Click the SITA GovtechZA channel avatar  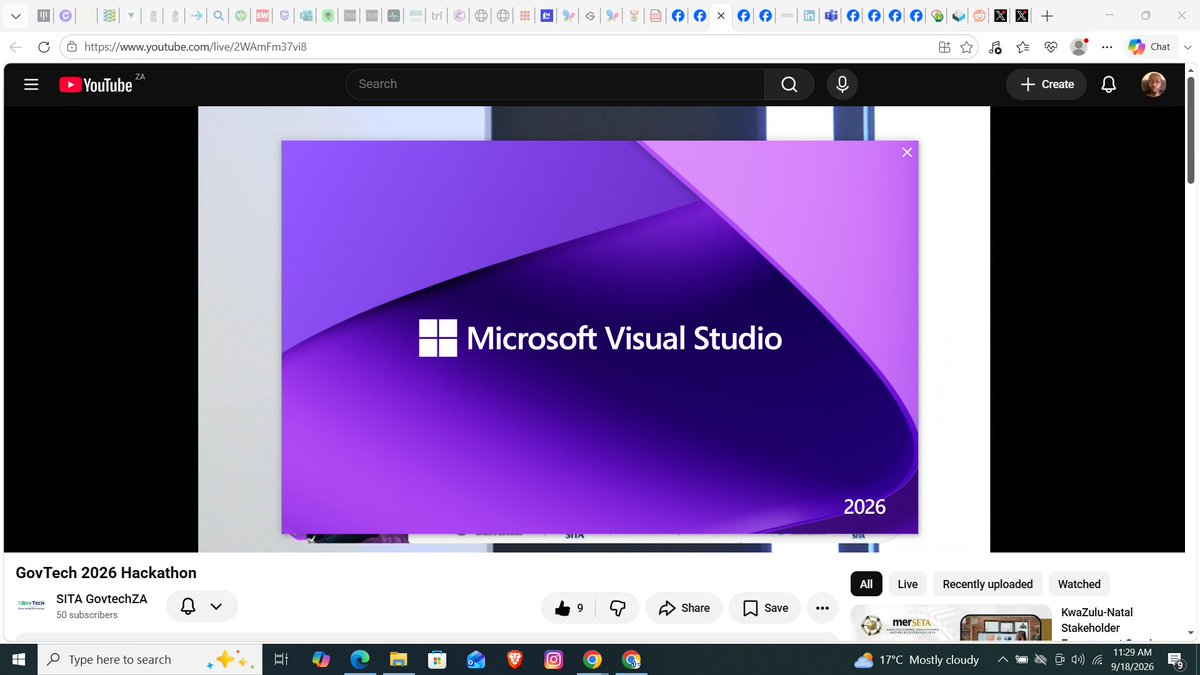point(31,606)
